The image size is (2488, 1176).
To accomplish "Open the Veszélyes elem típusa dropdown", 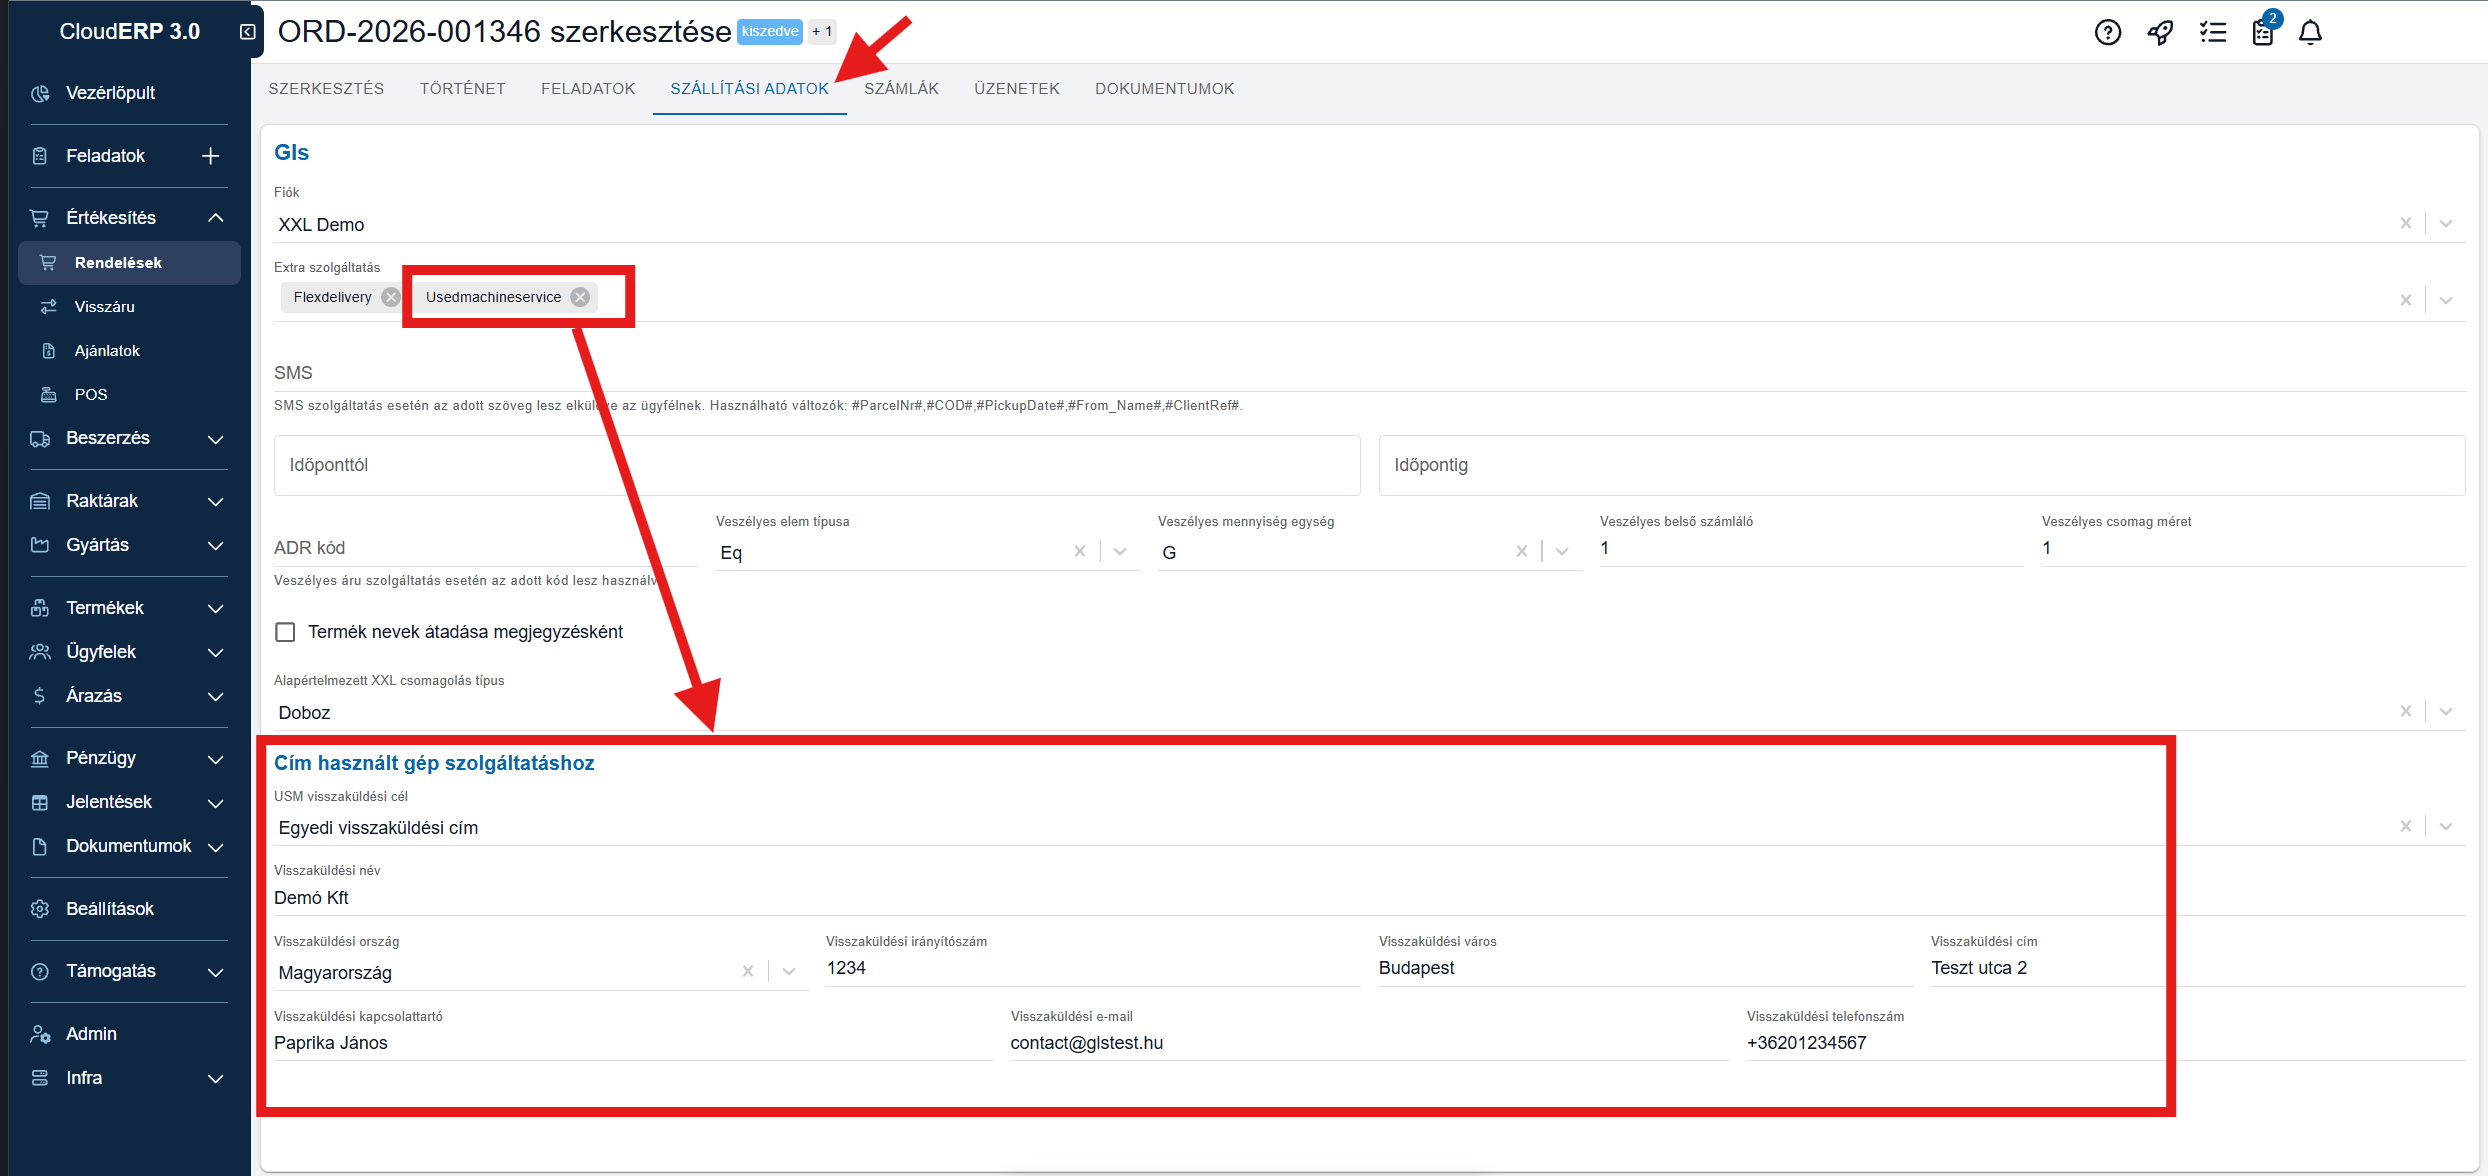I will pos(1120,551).
